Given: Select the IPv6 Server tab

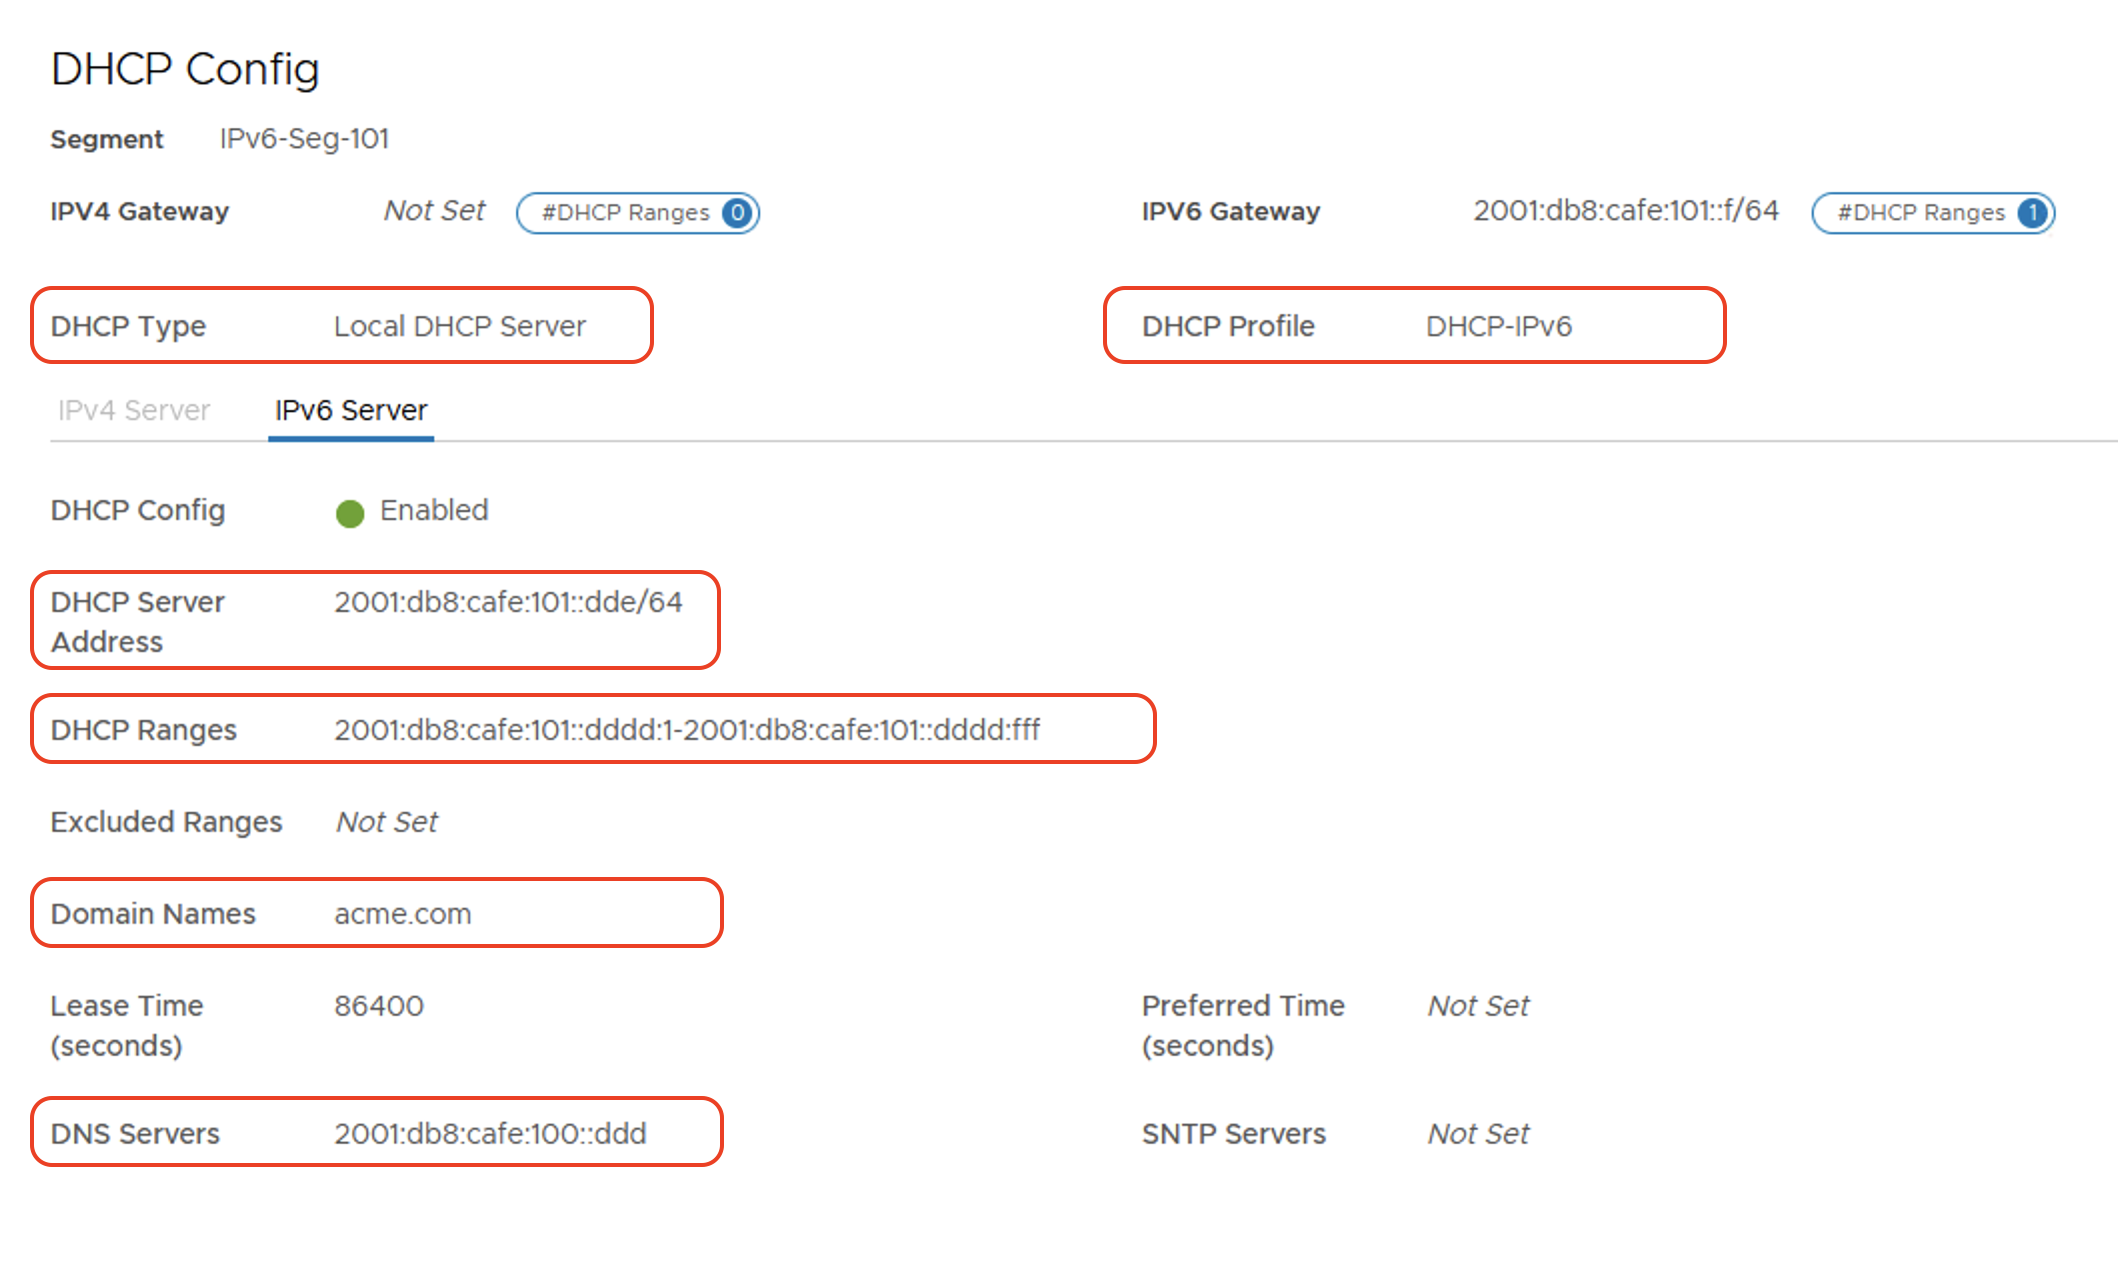Looking at the screenshot, I should (x=351, y=410).
